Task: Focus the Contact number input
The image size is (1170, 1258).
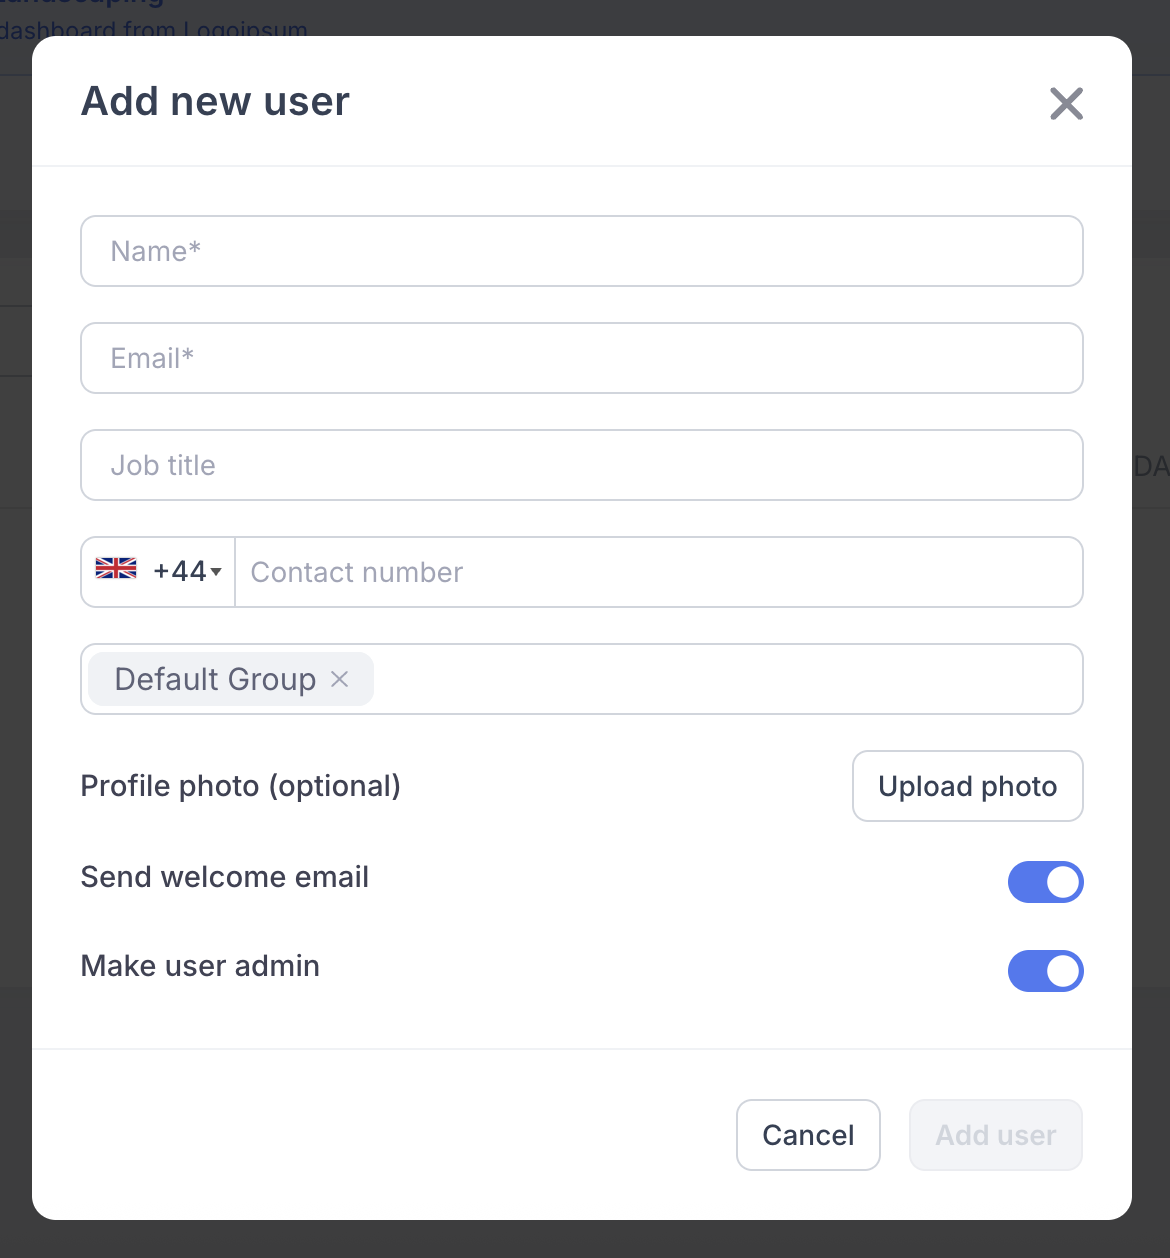Action: point(658,572)
